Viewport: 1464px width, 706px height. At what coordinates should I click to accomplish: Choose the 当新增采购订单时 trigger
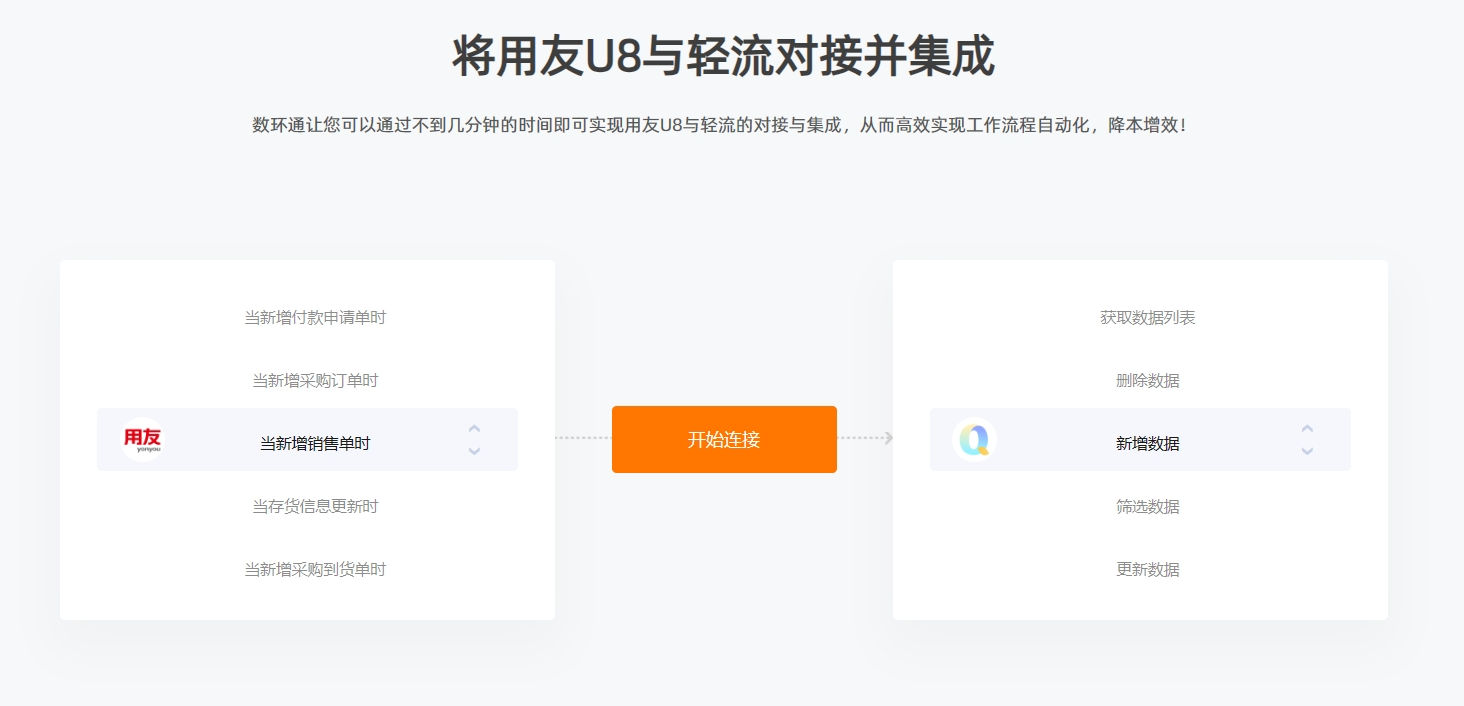pos(315,381)
